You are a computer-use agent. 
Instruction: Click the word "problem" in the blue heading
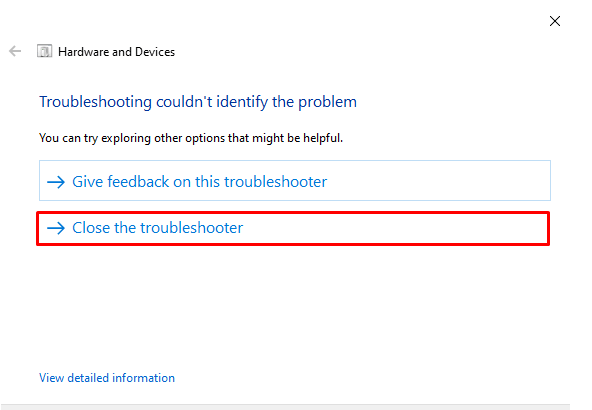(327, 103)
